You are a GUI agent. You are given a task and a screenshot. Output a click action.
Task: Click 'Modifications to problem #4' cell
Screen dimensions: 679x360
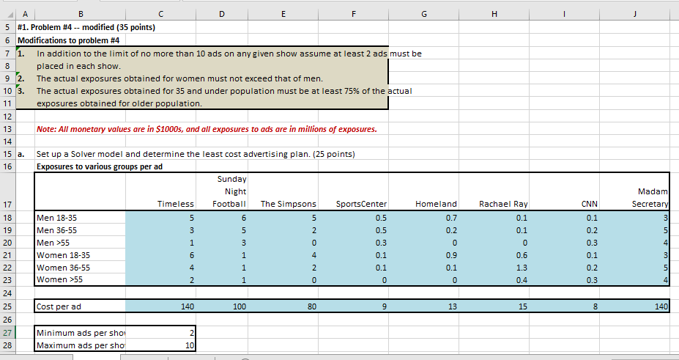pos(68,40)
